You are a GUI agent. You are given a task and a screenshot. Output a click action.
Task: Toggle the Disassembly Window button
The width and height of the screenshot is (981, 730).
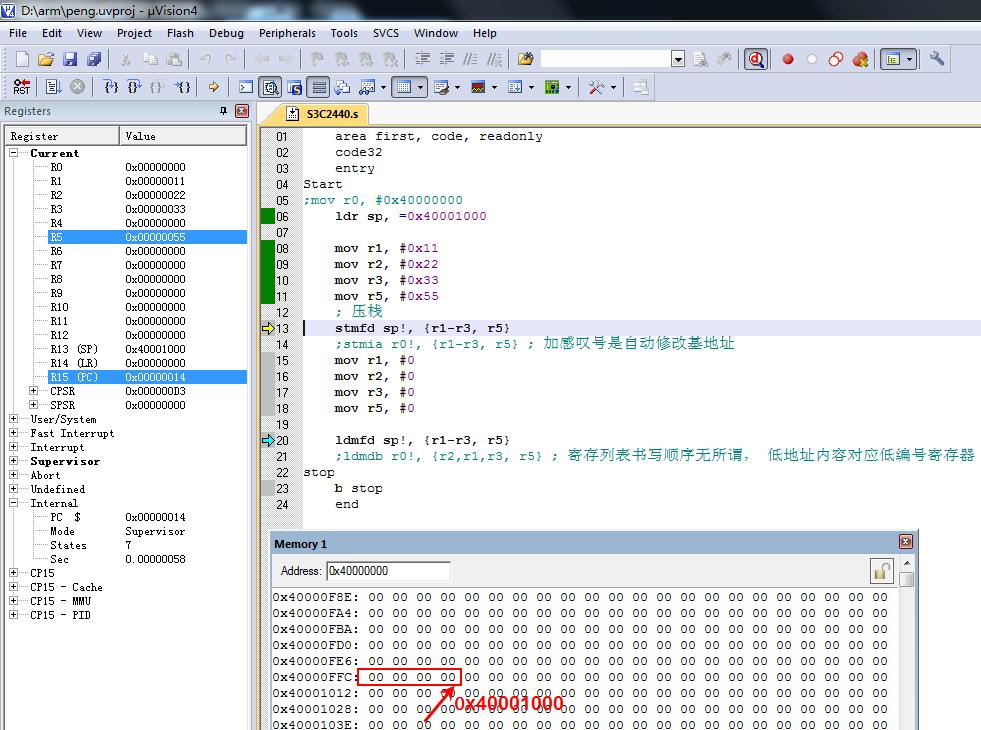click(x=270, y=87)
